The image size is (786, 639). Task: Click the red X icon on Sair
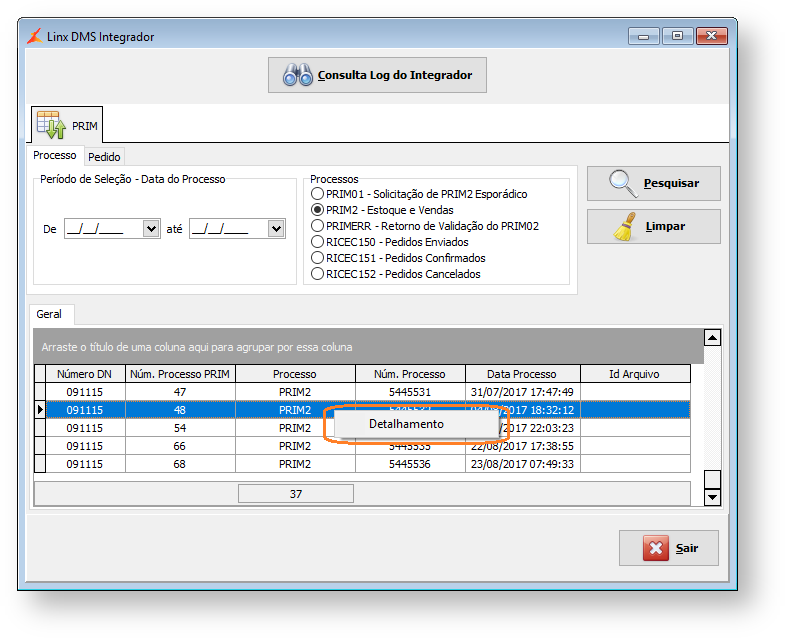tap(656, 548)
